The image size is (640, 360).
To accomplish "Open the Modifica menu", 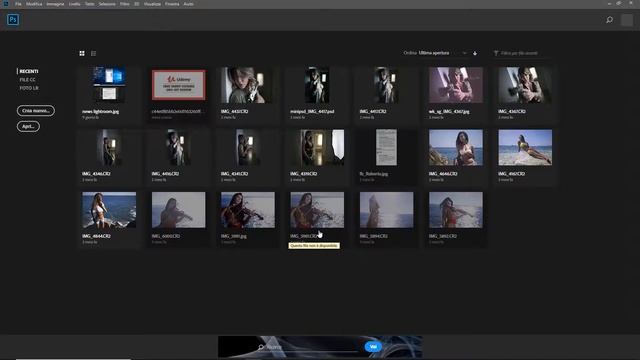I will click(34, 4).
